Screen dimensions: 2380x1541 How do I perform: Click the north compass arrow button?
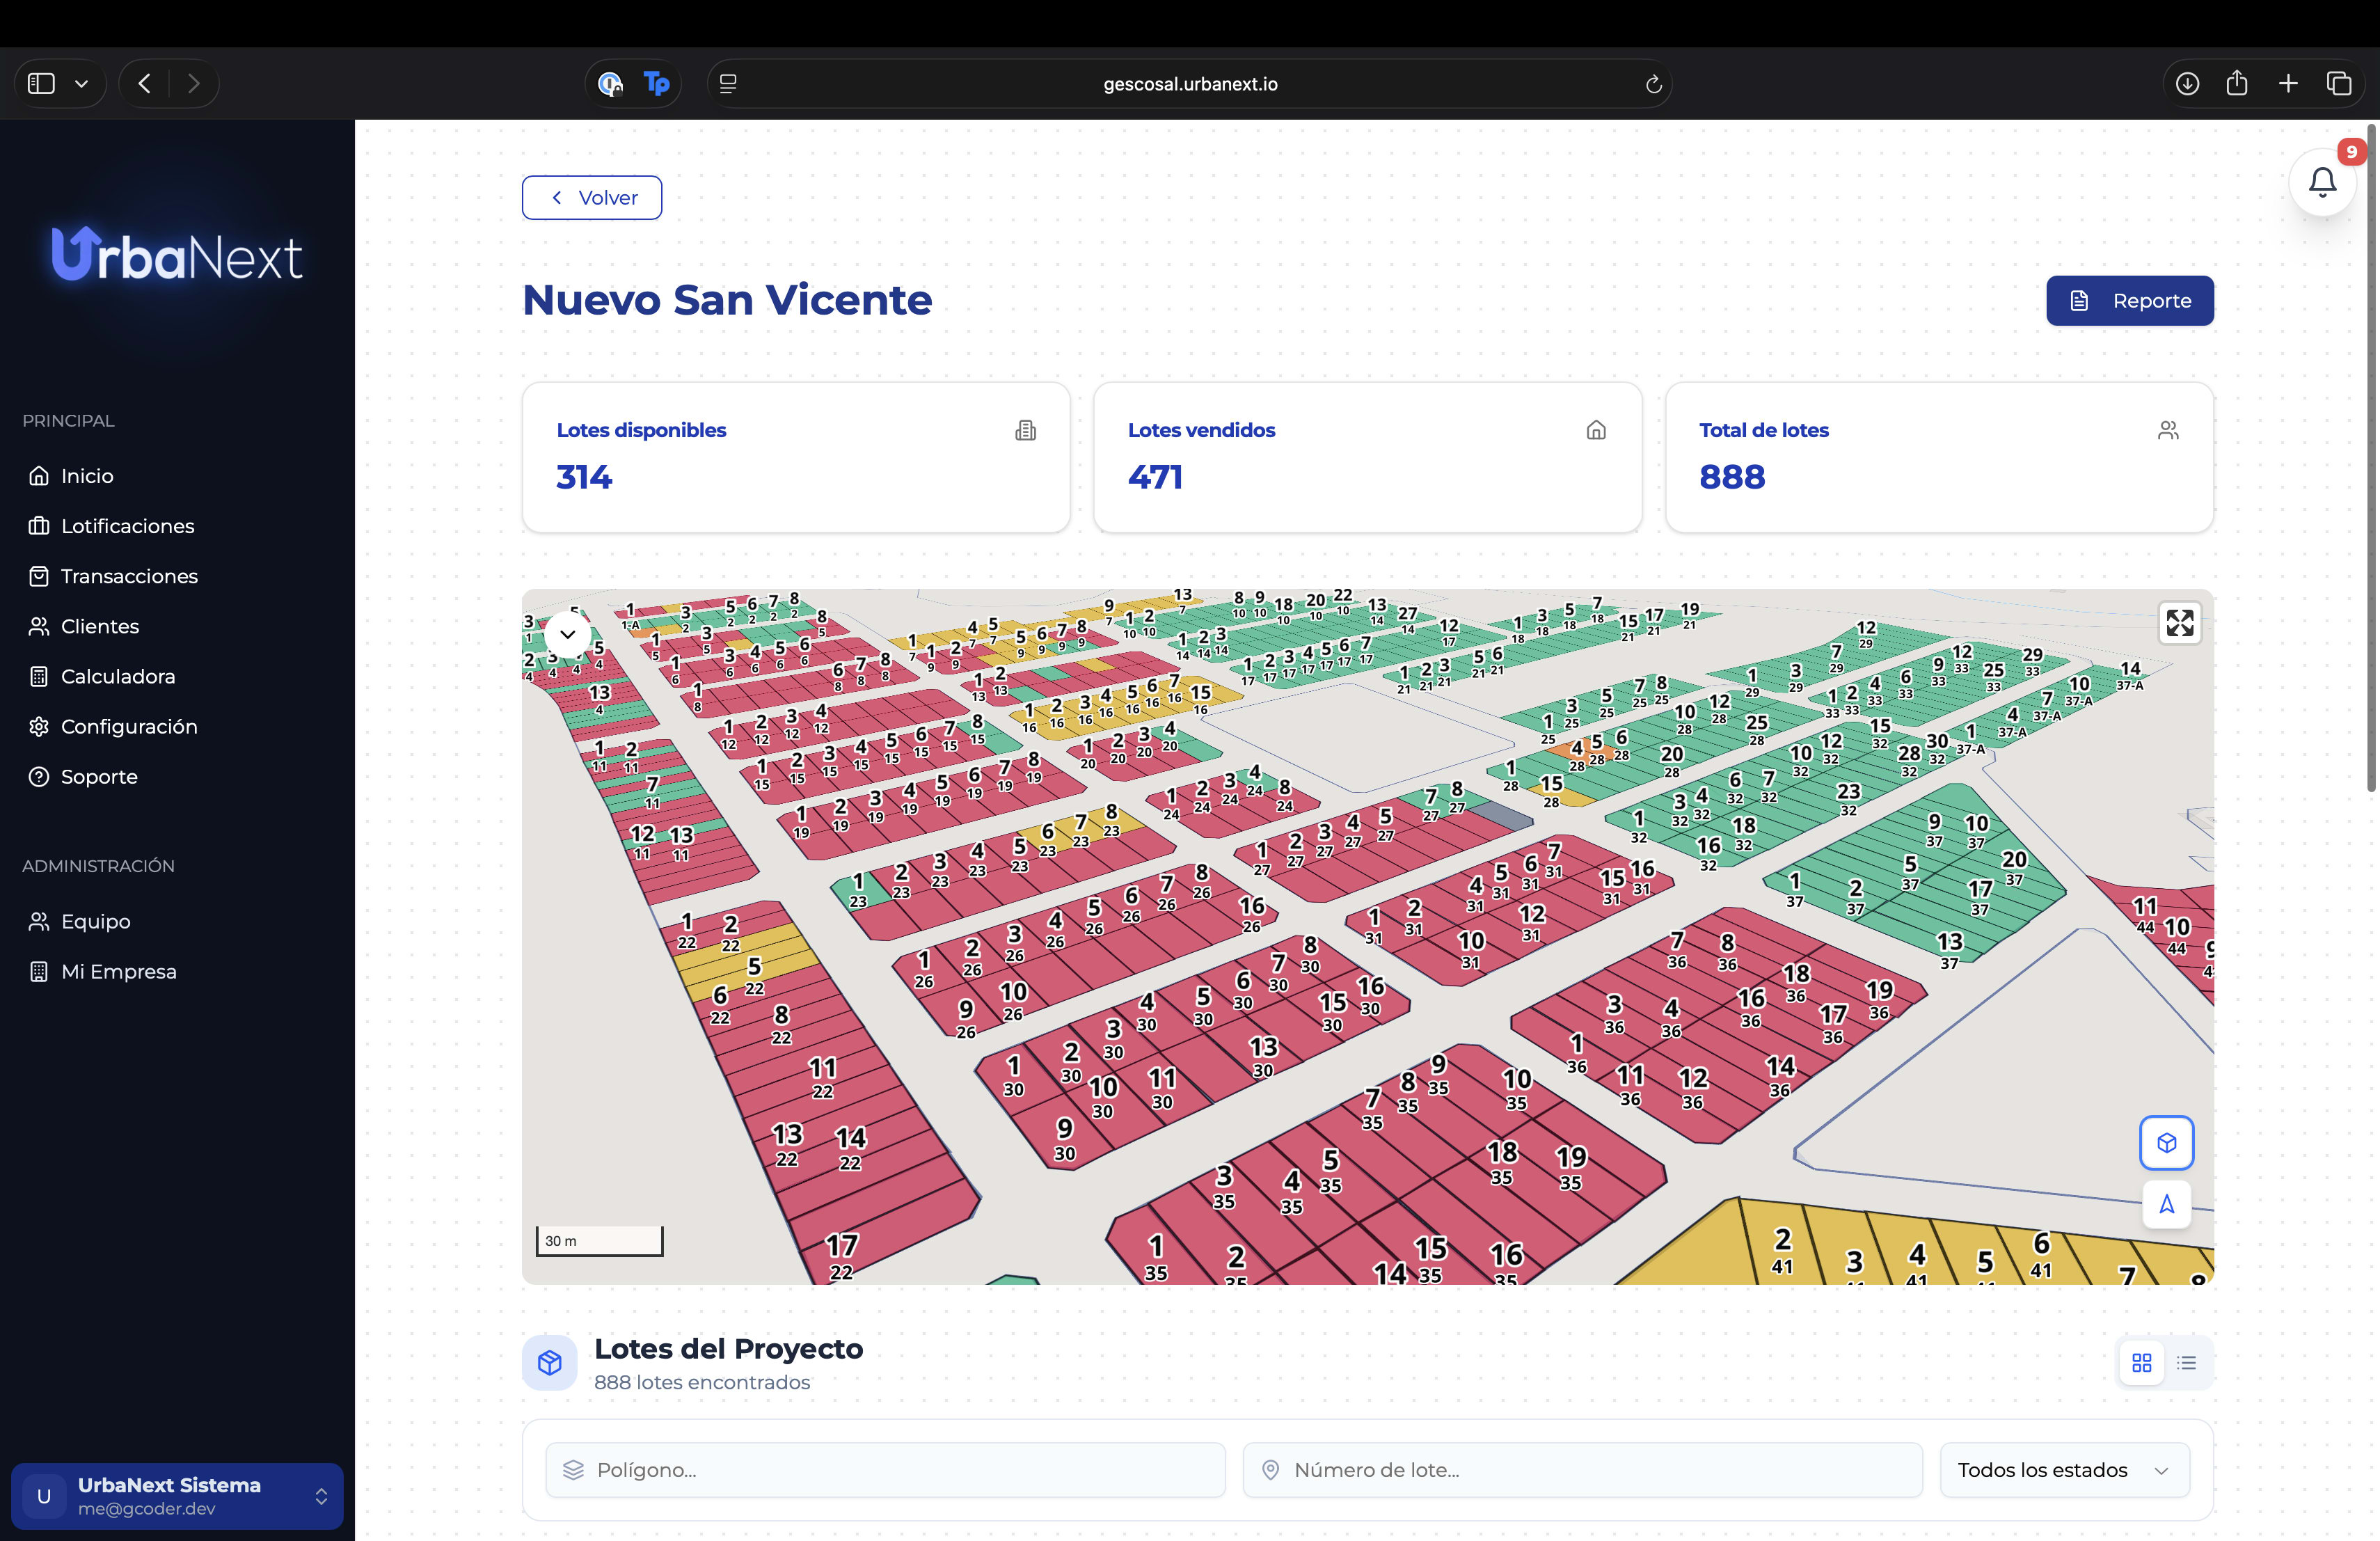tap(2166, 1204)
